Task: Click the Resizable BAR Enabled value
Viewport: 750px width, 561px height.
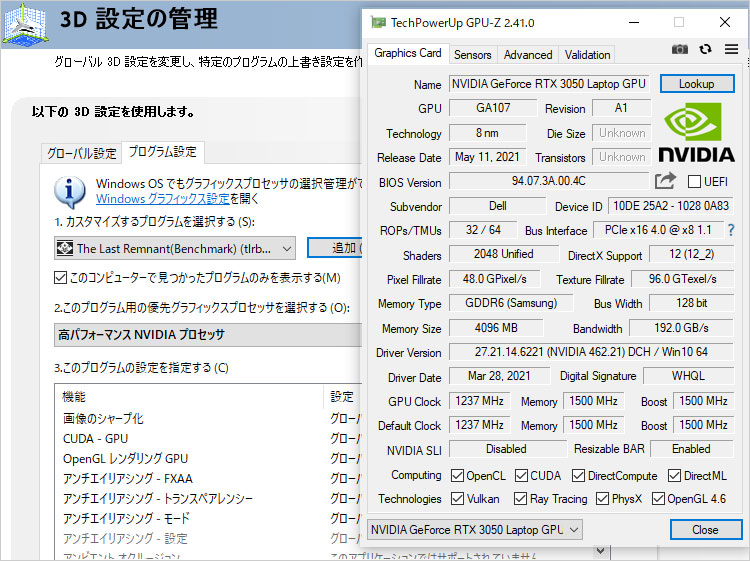Action: coord(691,449)
